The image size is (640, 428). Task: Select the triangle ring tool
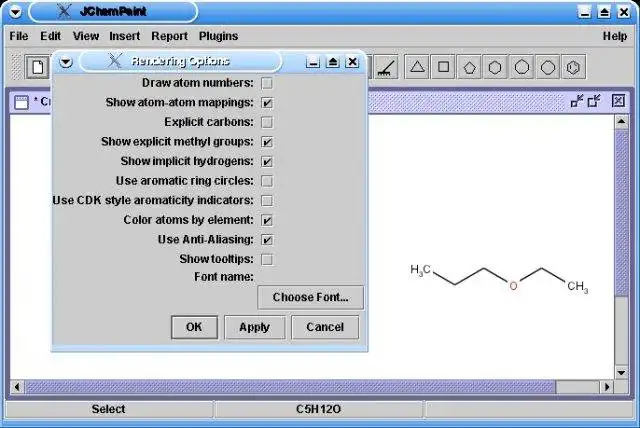pos(417,67)
